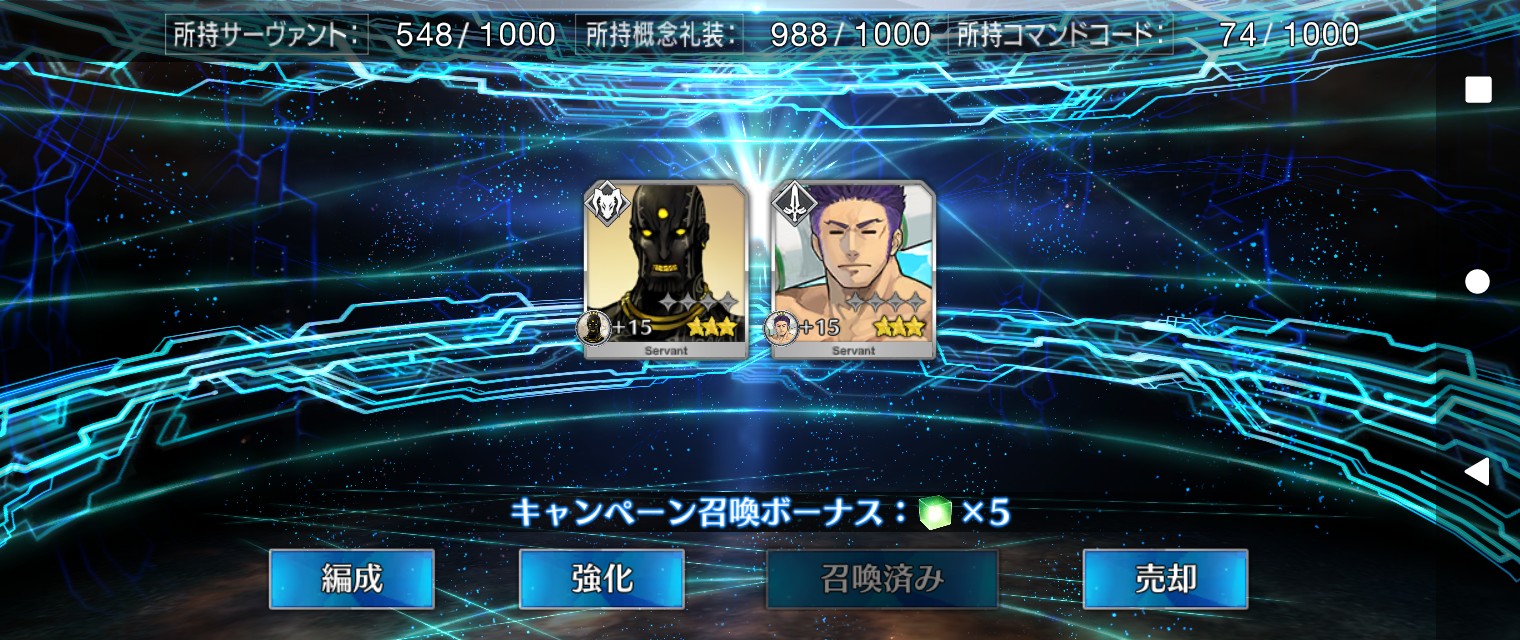Tap the Android home circle icon
Image resolution: width=1520 pixels, height=640 pixels.
click(x=1477, y=281)
